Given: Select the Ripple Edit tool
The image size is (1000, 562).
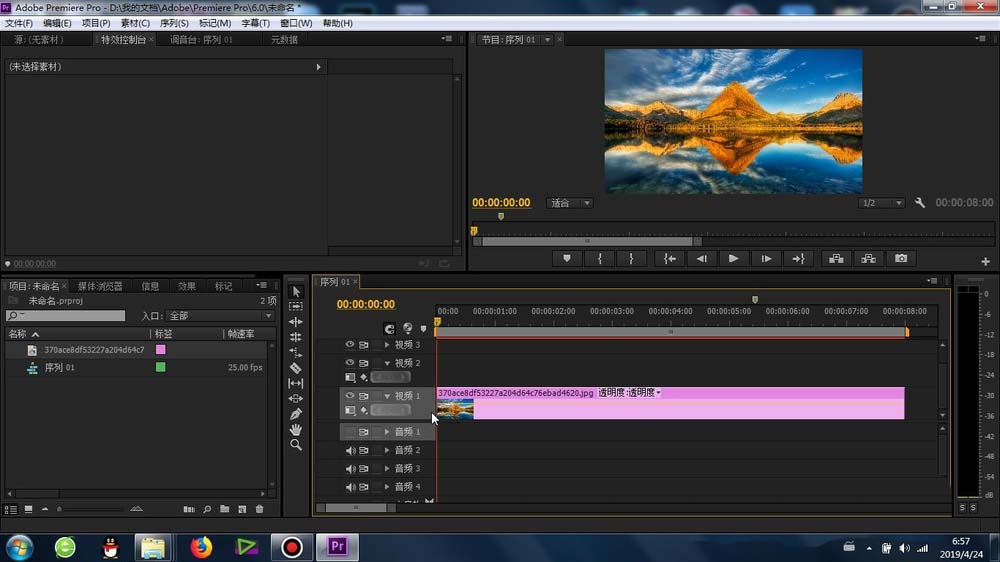Looking at the screenshot, I should coord(296,322).
